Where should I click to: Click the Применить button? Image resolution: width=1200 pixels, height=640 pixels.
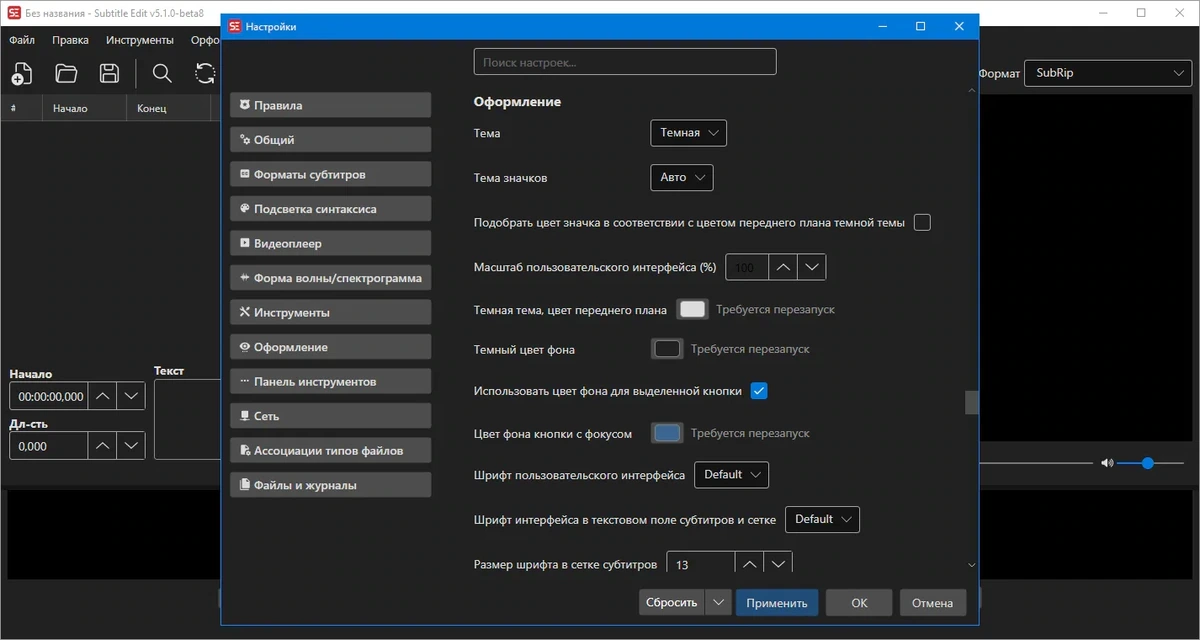(x=777, y=602)
